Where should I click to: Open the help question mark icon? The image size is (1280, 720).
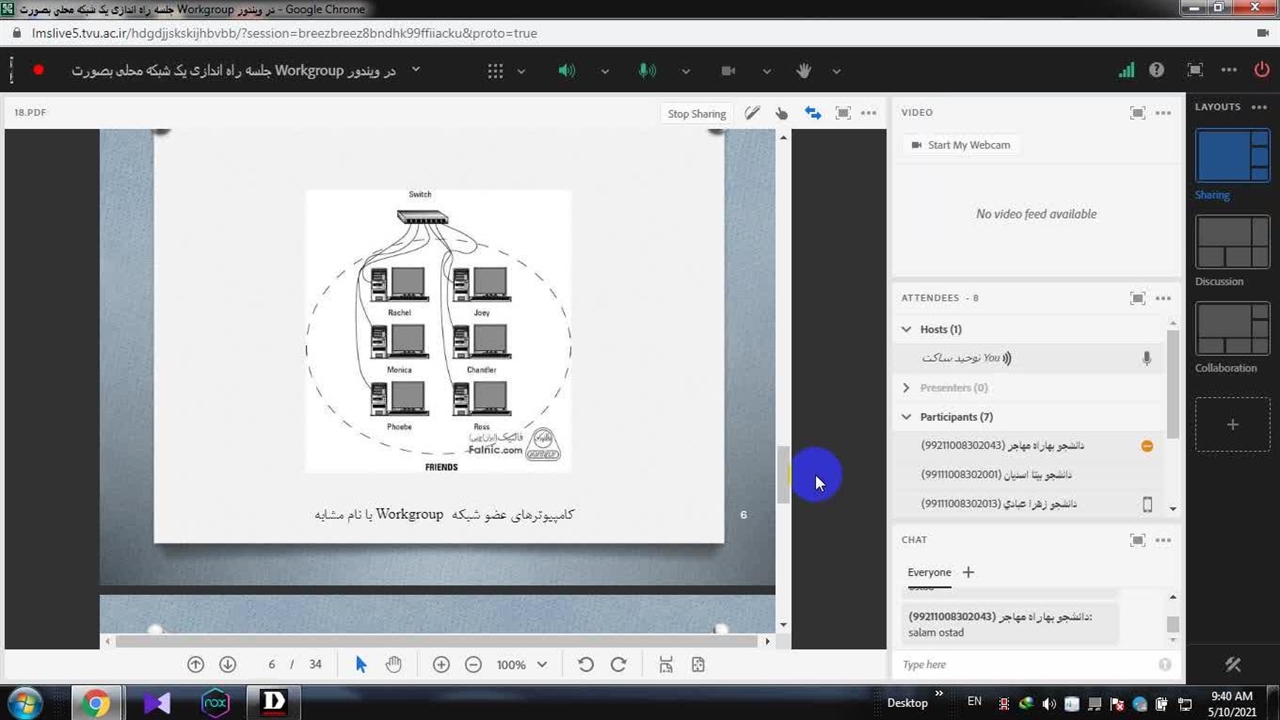1156,70
